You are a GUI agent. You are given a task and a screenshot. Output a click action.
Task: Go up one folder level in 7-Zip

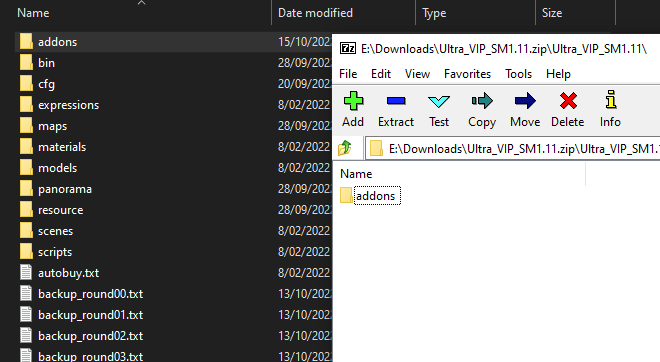(x=345, y=148)
